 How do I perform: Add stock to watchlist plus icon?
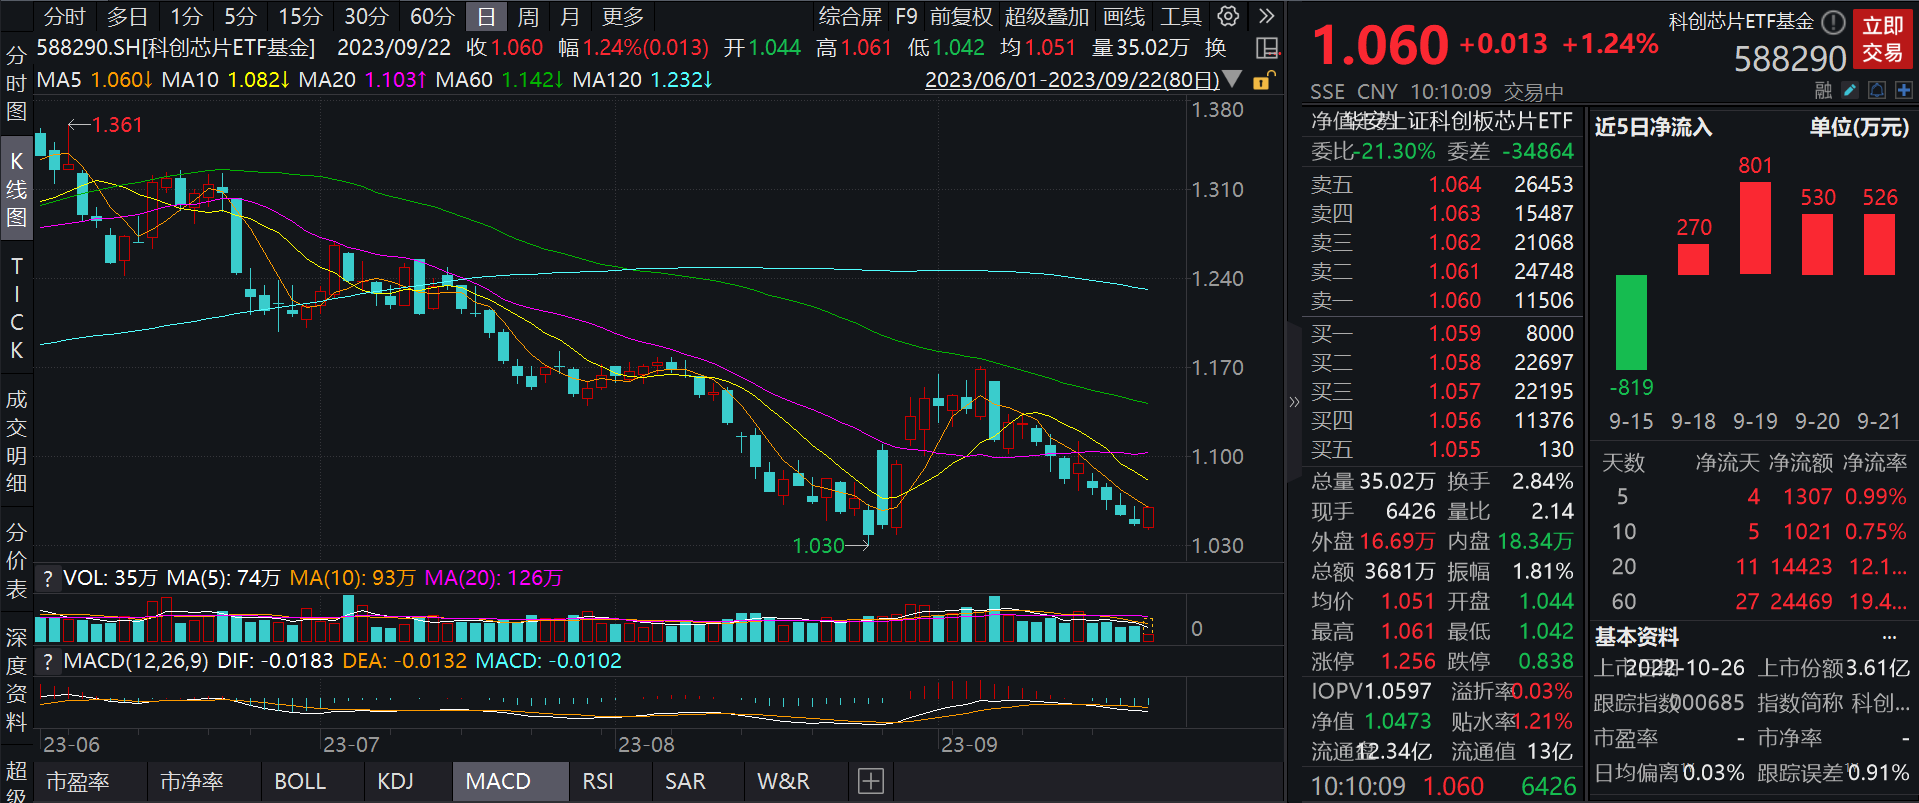point(1903,91)
